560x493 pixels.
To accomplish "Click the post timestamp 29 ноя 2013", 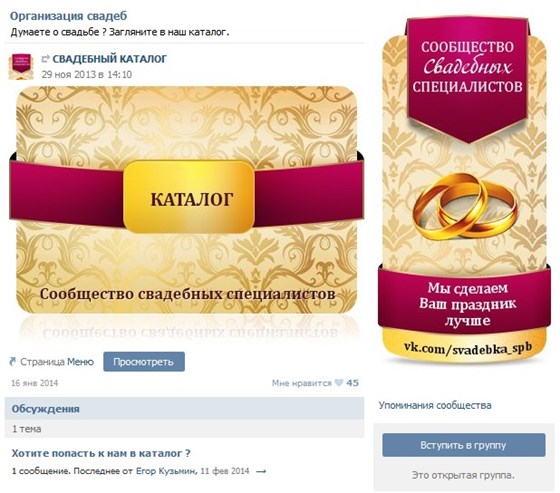I will (x=87, y=75).
